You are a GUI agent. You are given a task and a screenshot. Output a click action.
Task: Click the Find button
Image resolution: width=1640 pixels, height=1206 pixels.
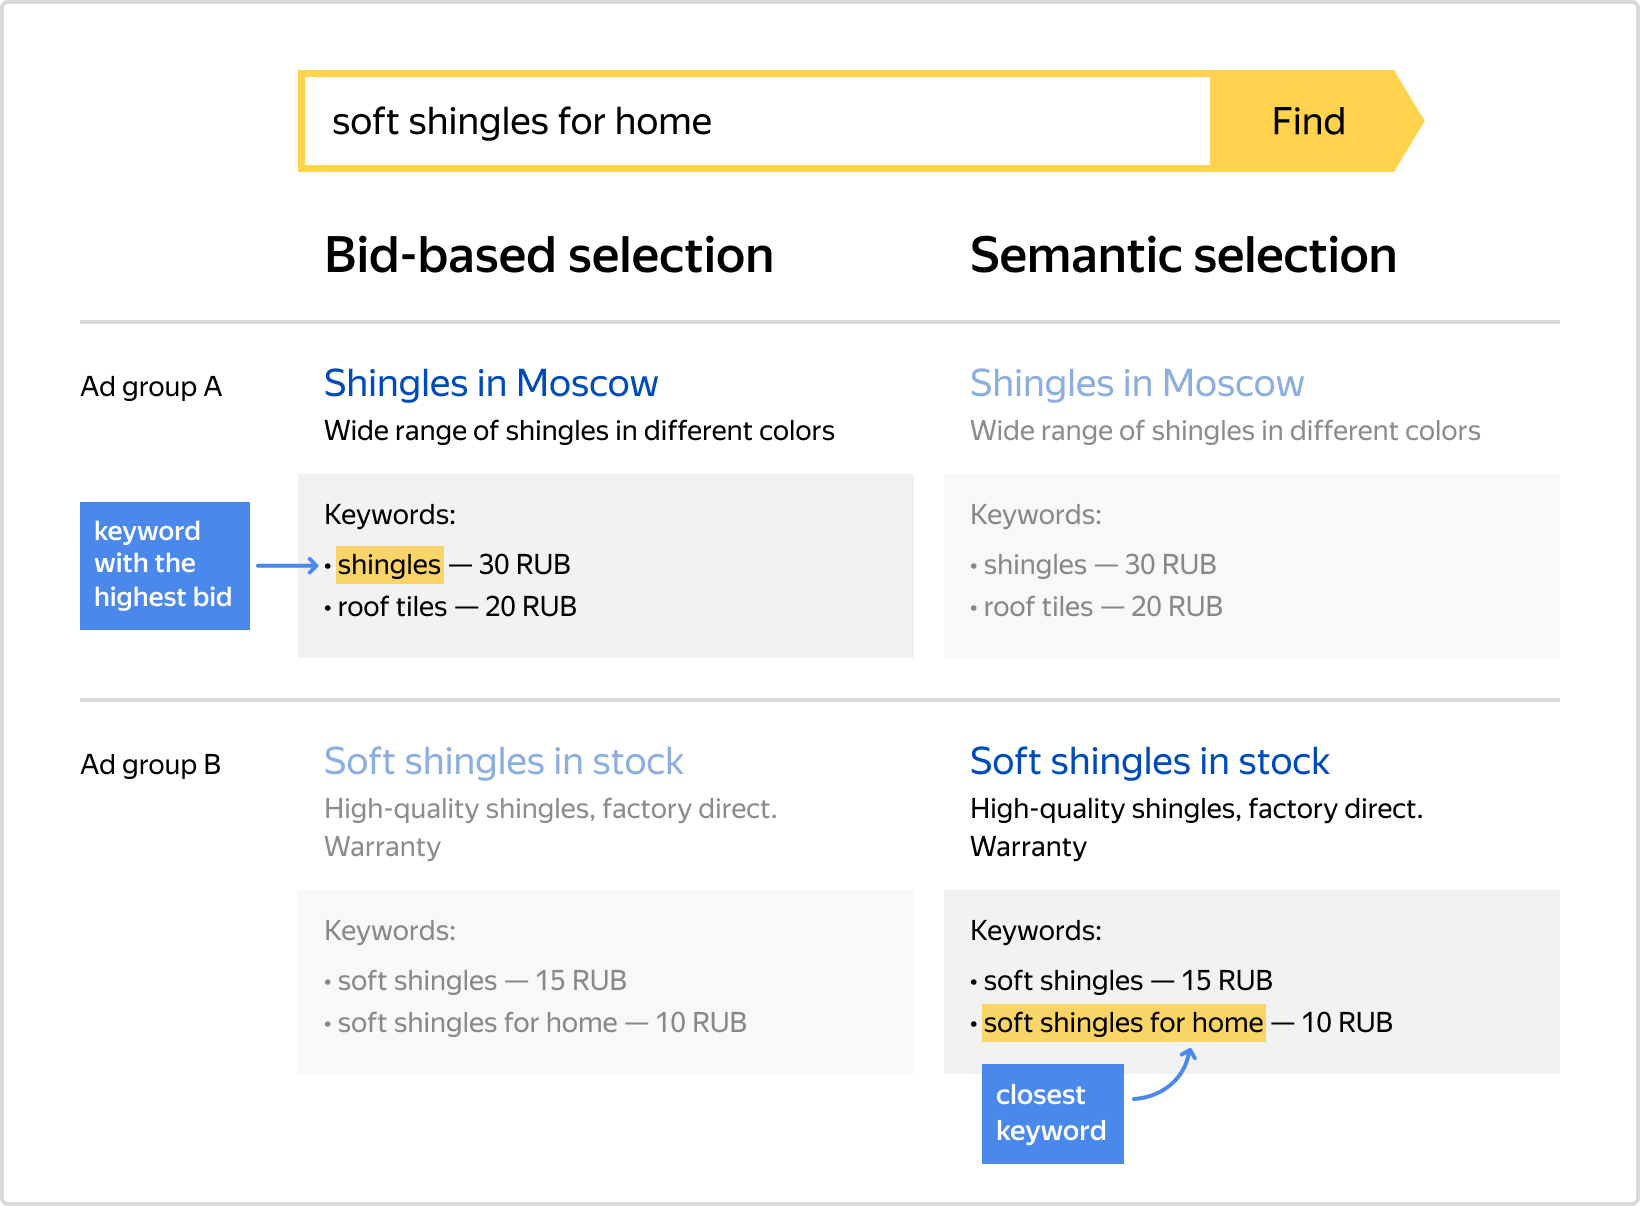pos(1308,122)
